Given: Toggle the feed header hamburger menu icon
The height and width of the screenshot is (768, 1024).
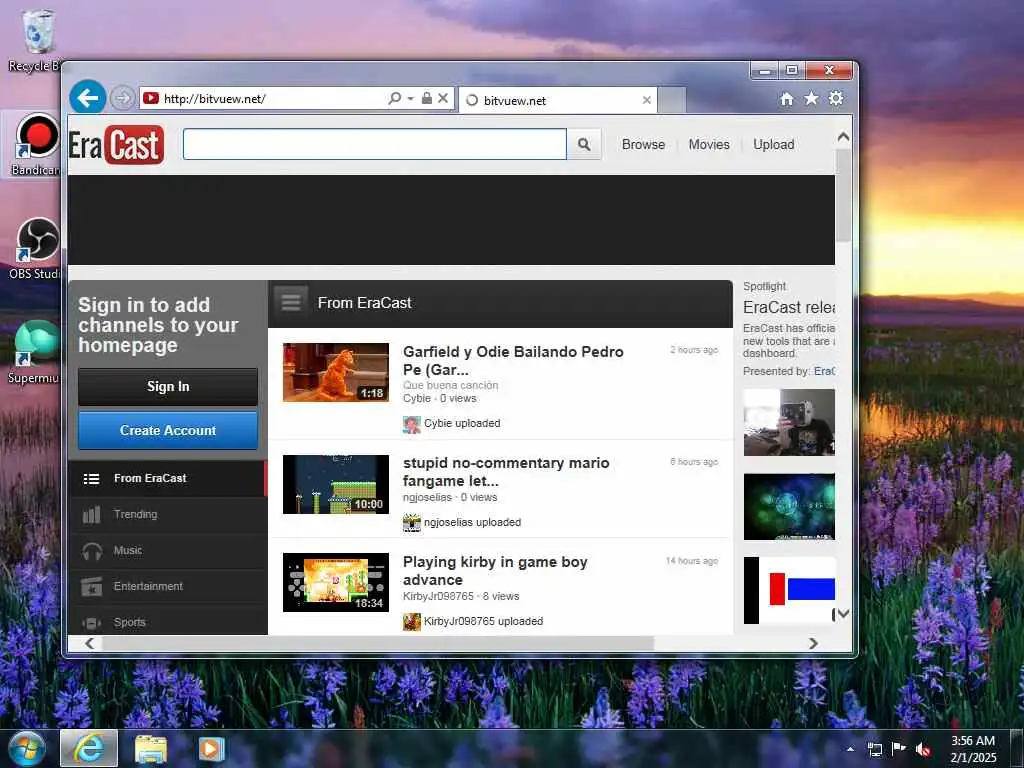Looking at the screenshot, I should [x=291, y=302].
